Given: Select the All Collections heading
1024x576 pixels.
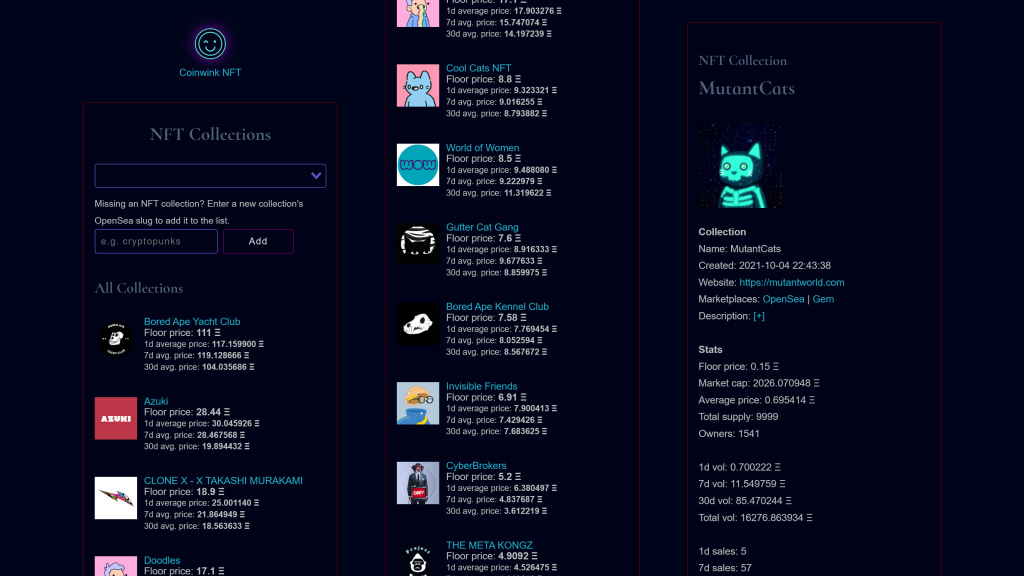Looking at the screenshot, I should (138, 288).
